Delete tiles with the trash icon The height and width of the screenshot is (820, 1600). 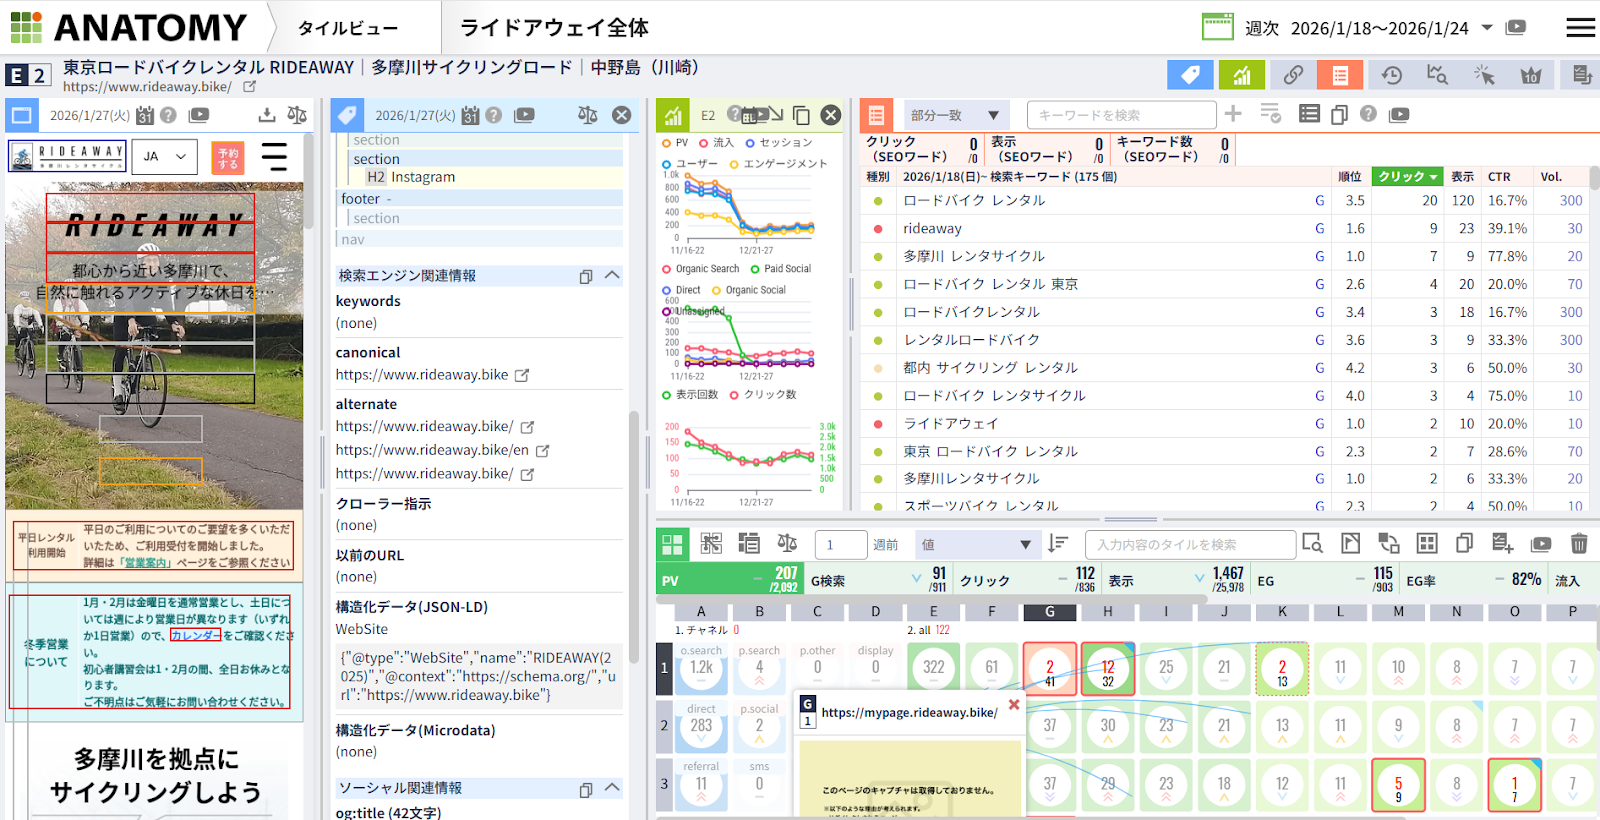(1579, 544)
